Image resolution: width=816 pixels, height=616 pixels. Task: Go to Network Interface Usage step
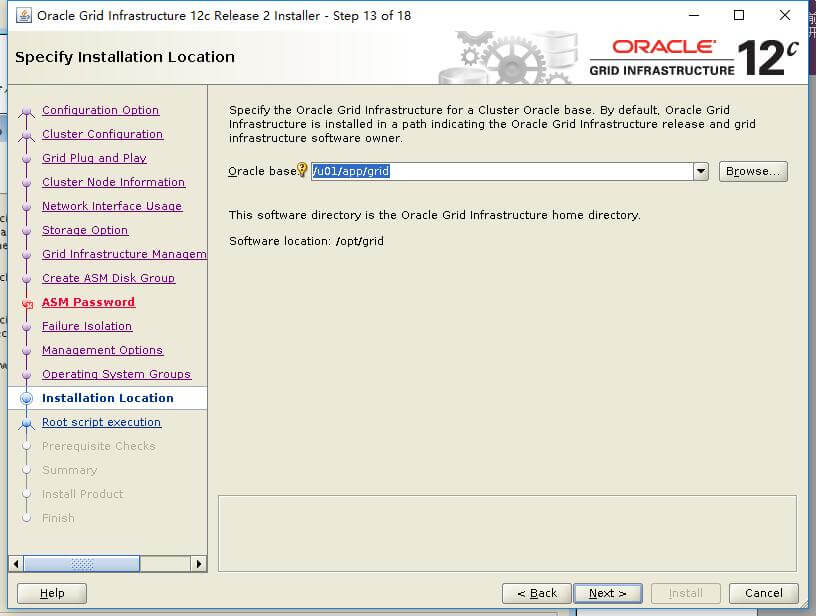(x=112, y=206)
